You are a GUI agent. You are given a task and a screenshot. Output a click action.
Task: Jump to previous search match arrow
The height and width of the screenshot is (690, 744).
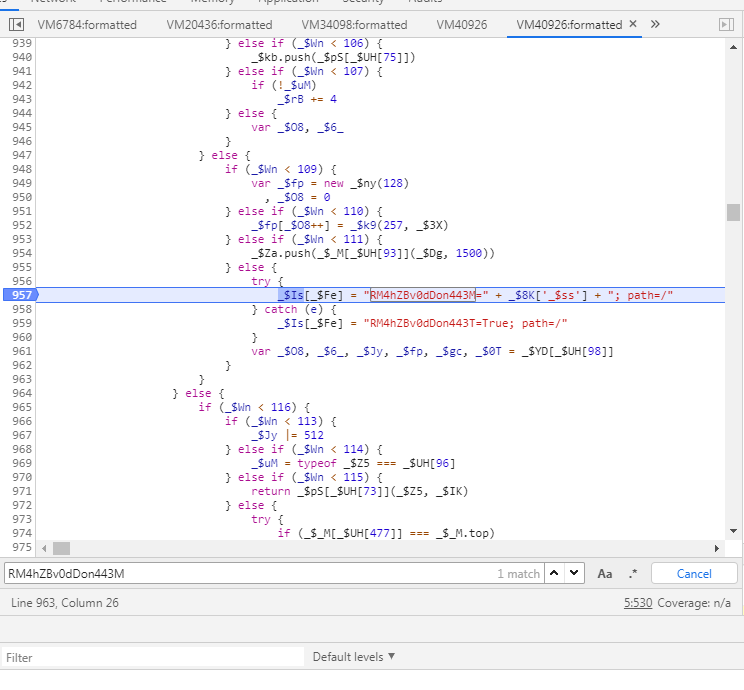pos(553,573)
